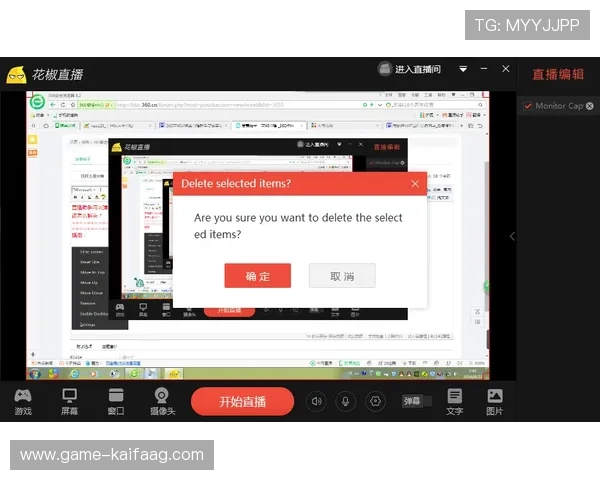Cancel deletion with the 取消 button
This screenshot has width=600, height=480.
[x=342, y=276]
